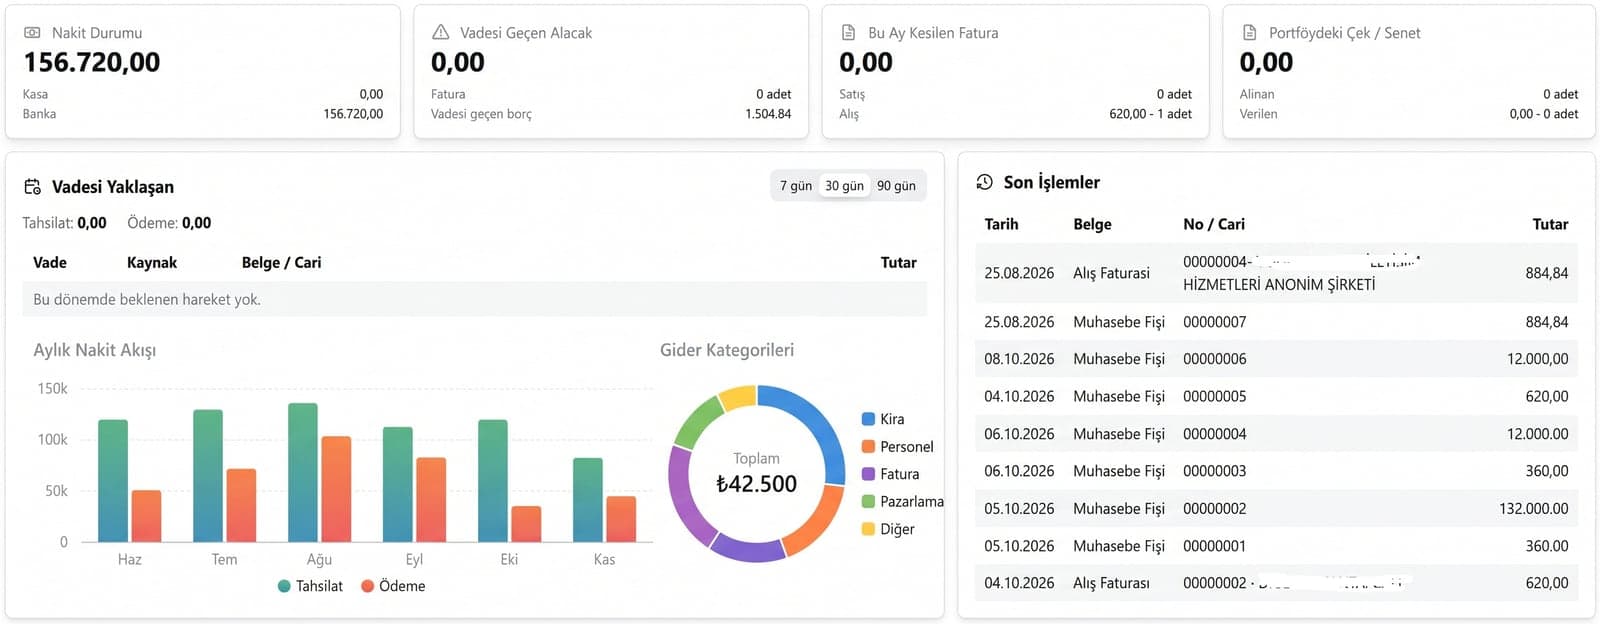
Task: Click the green Tahsilat bar for Tem
Action: tap(208, 476)
